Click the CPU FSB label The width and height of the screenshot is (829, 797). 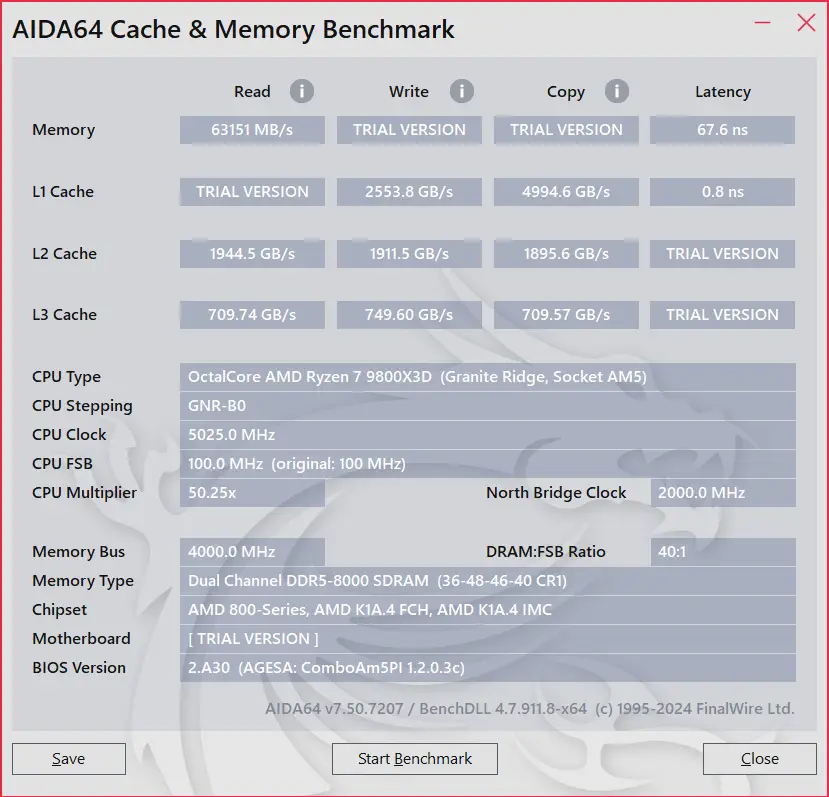click(62, 464)
